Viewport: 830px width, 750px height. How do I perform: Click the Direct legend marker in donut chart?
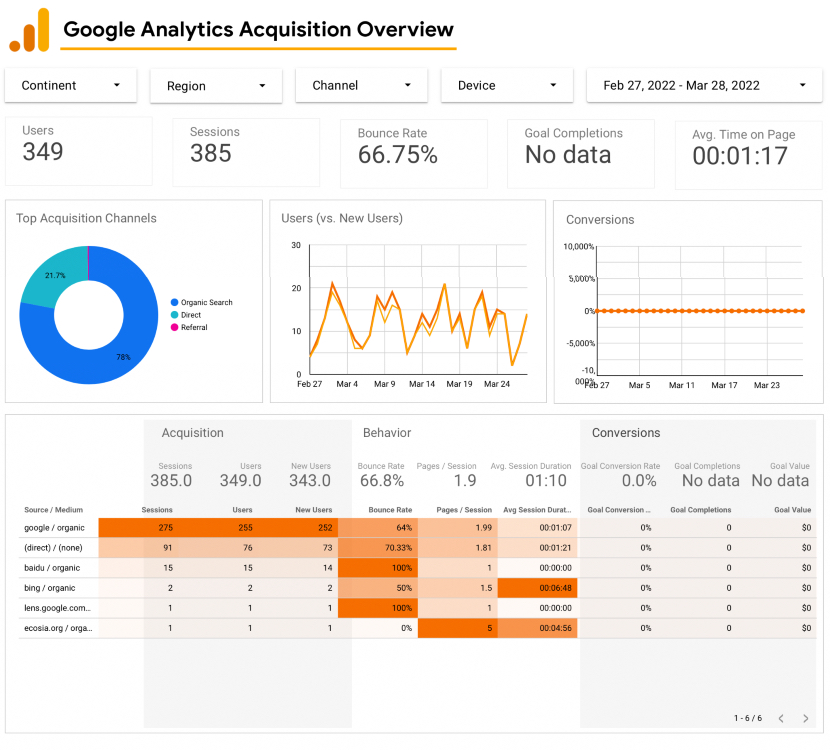174,314
